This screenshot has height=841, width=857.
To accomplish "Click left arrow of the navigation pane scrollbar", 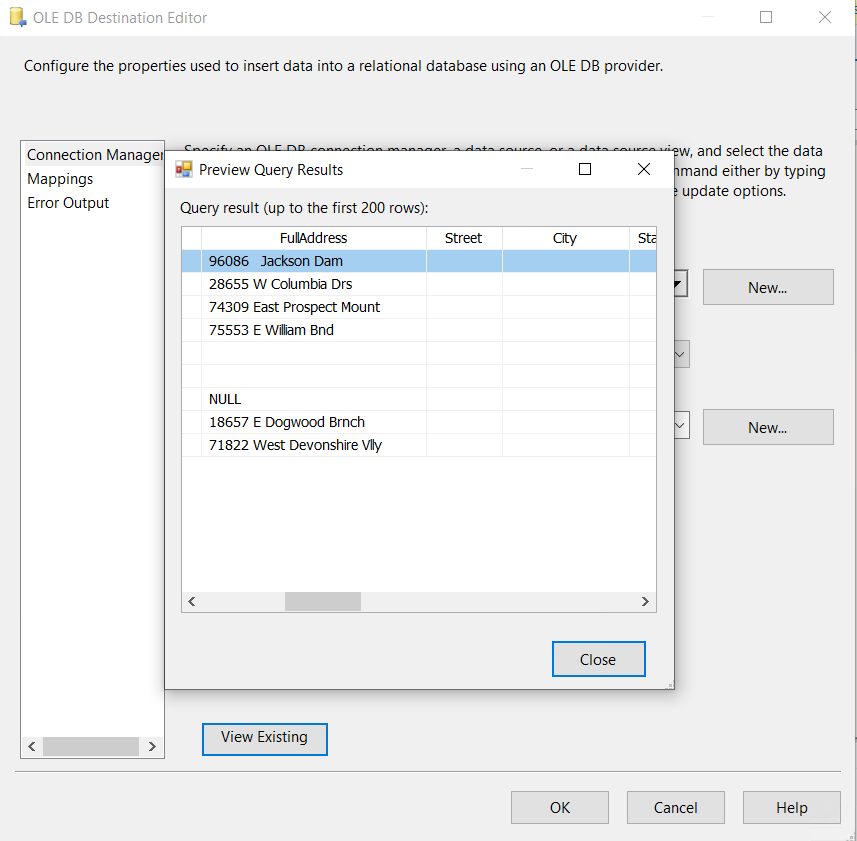I will (x=31, y=746).
